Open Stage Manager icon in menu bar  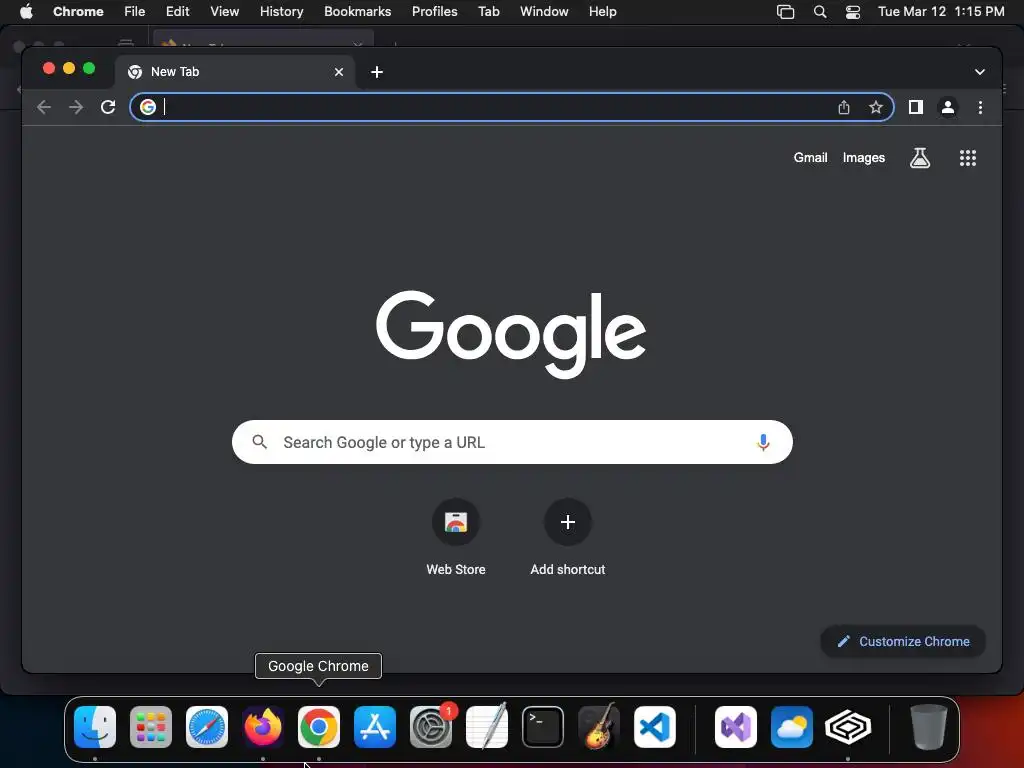(x=785, y=11)
